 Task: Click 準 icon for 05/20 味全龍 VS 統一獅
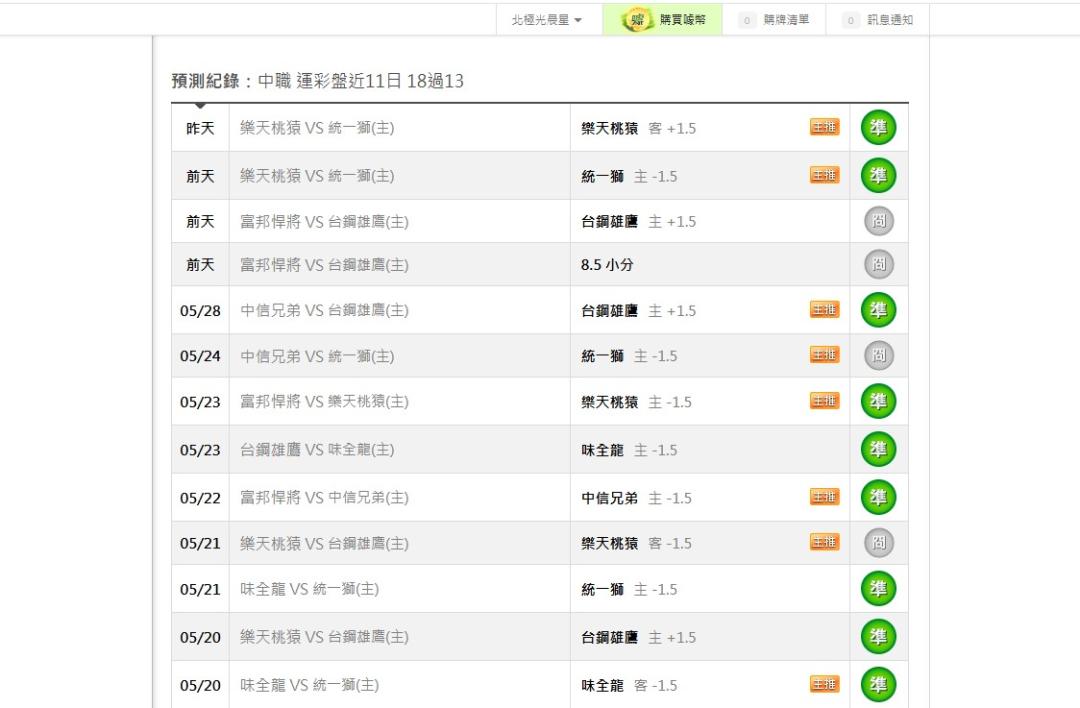pos(878,685)
